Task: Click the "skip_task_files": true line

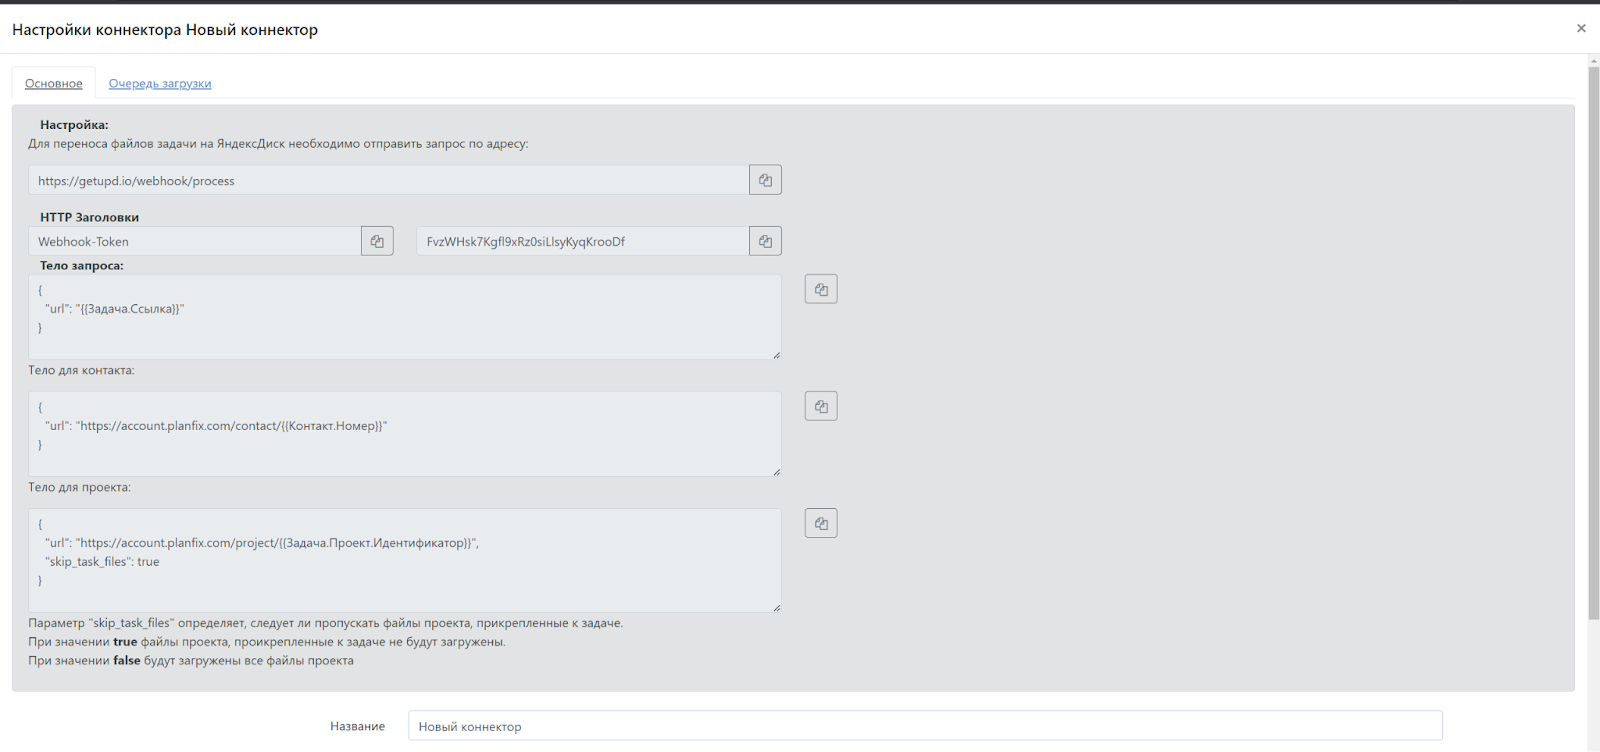Action: click(102, 561)
